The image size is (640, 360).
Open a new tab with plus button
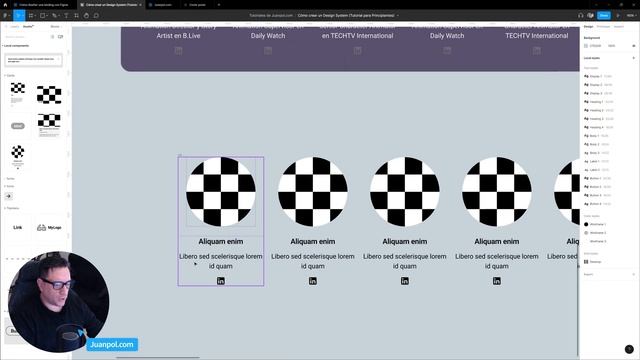(x=219, y=4)
